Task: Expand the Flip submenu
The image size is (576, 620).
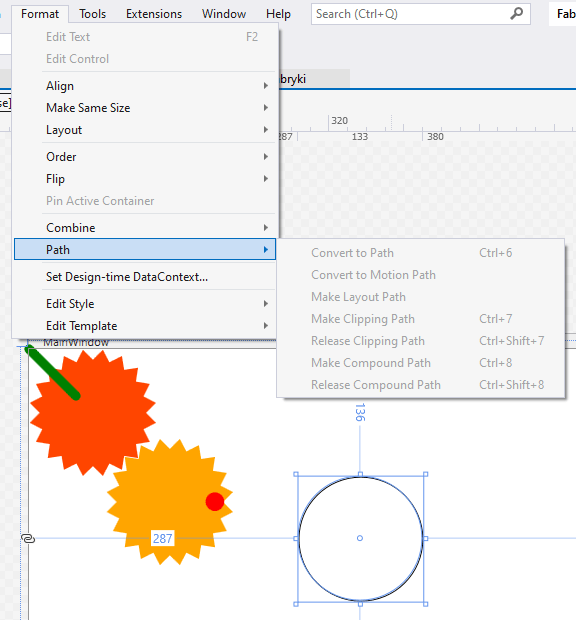Action: click(145, 179)
